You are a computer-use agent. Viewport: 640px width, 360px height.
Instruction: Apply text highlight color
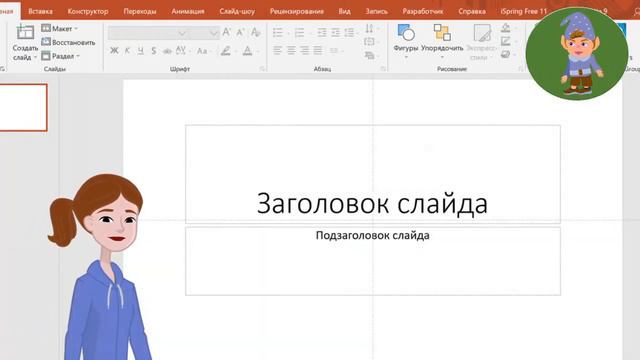tap(226, 51)
